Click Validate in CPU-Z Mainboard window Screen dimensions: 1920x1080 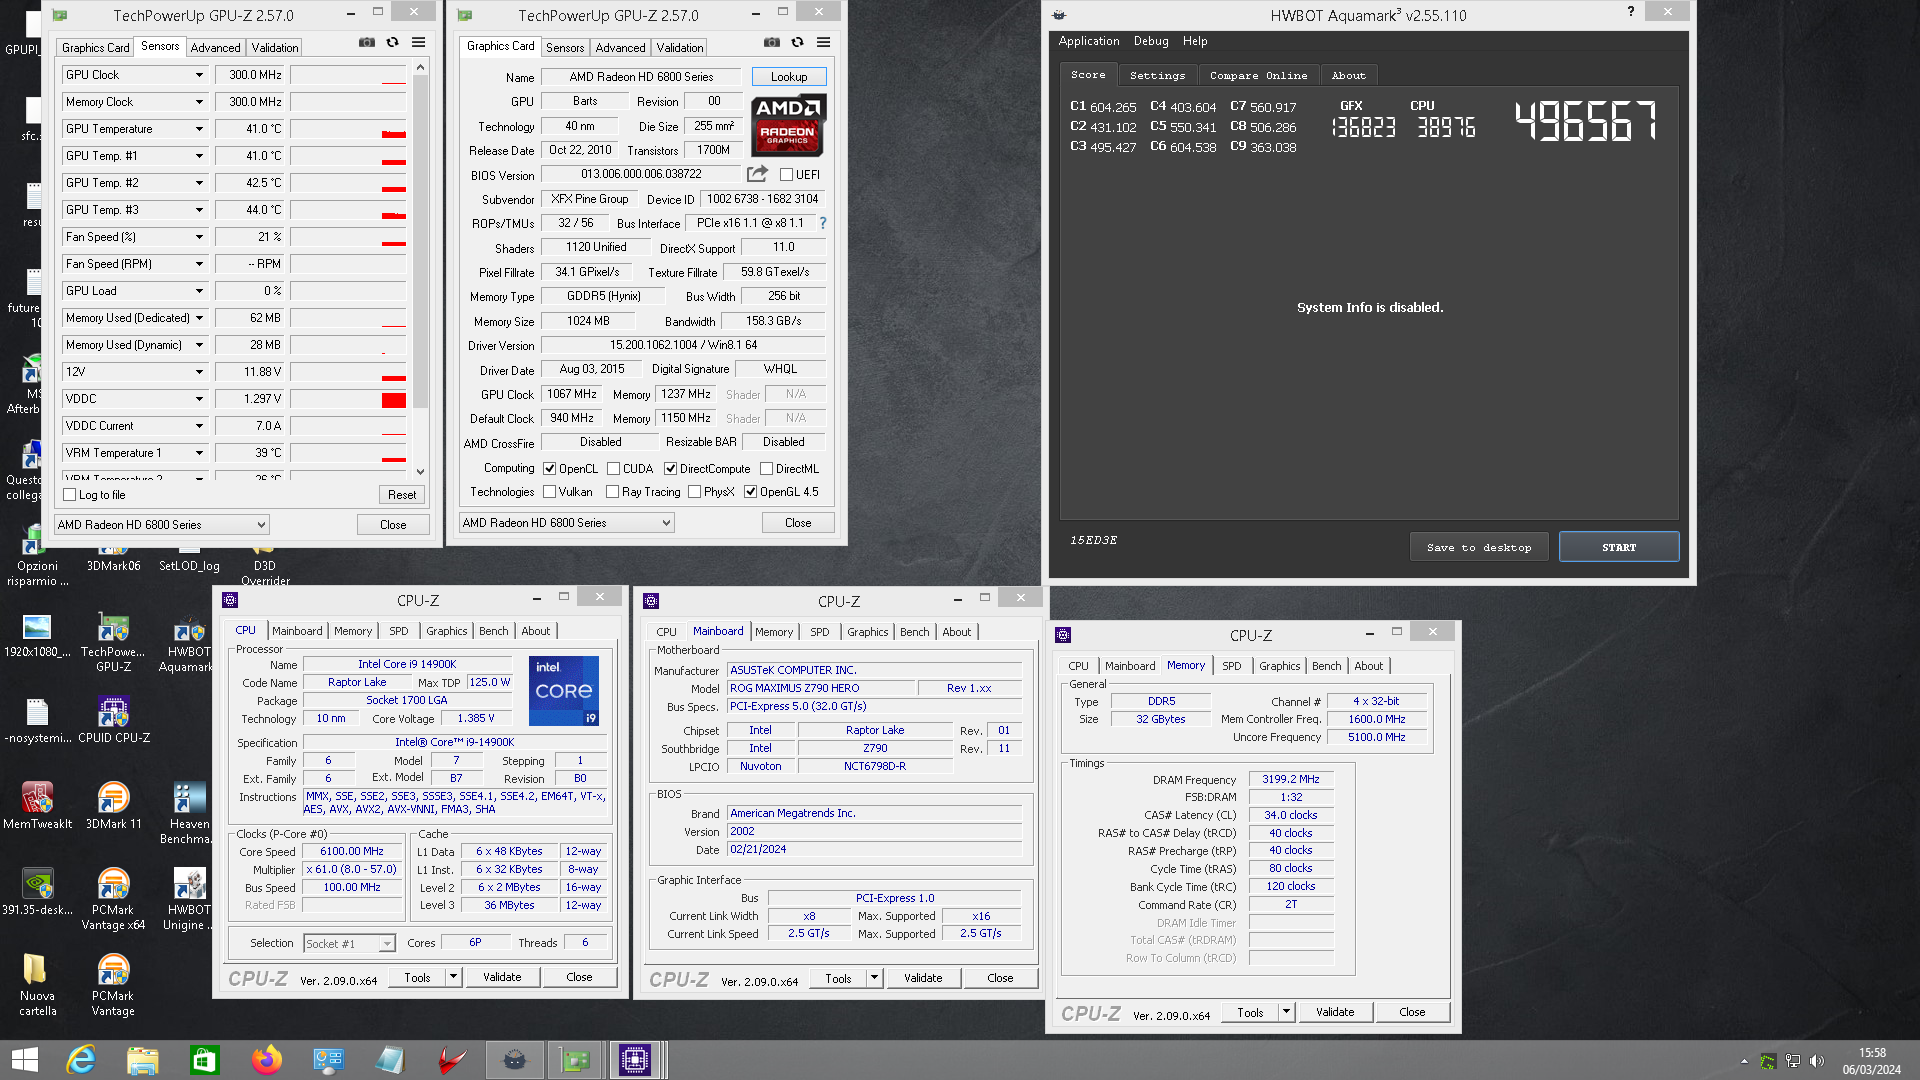tap(923, 978)
